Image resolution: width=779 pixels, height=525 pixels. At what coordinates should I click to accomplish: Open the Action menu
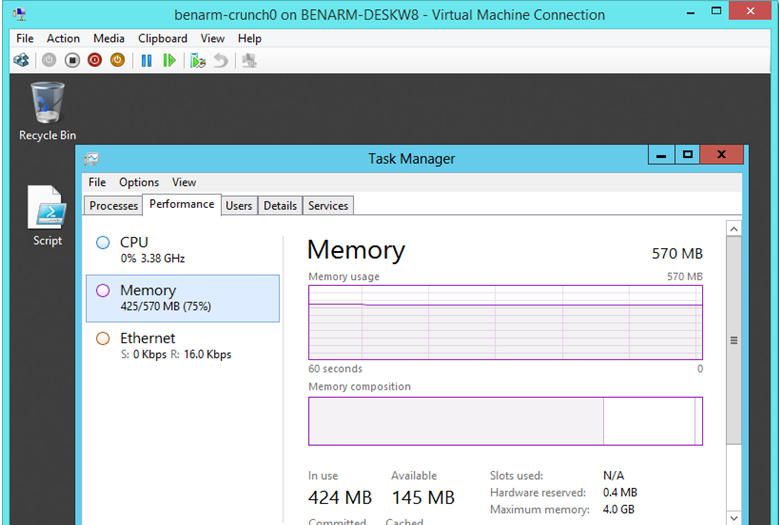pos(63,38)
